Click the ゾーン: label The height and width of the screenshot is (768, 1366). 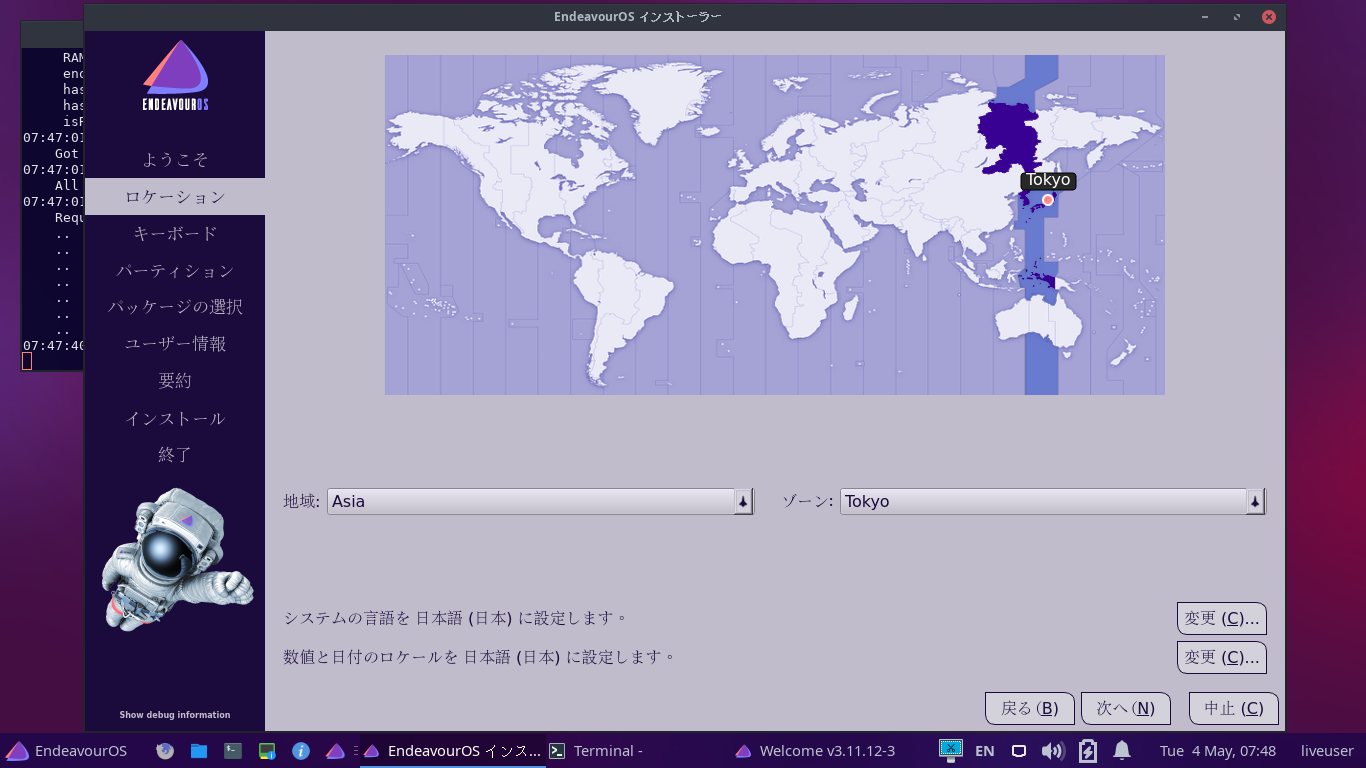pos(807,501)
